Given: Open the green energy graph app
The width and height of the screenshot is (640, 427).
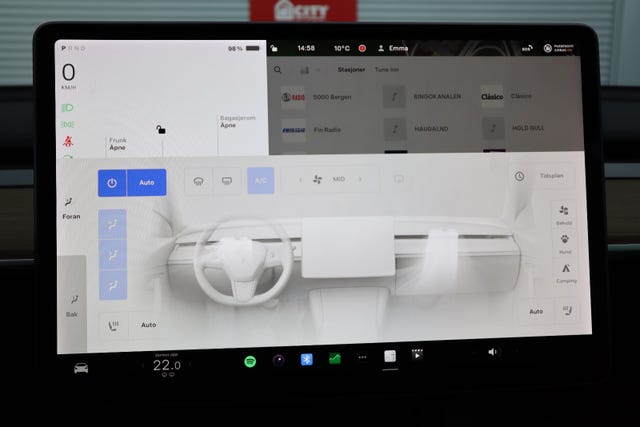Looking at the screenshot, I should tap(335, 358).
